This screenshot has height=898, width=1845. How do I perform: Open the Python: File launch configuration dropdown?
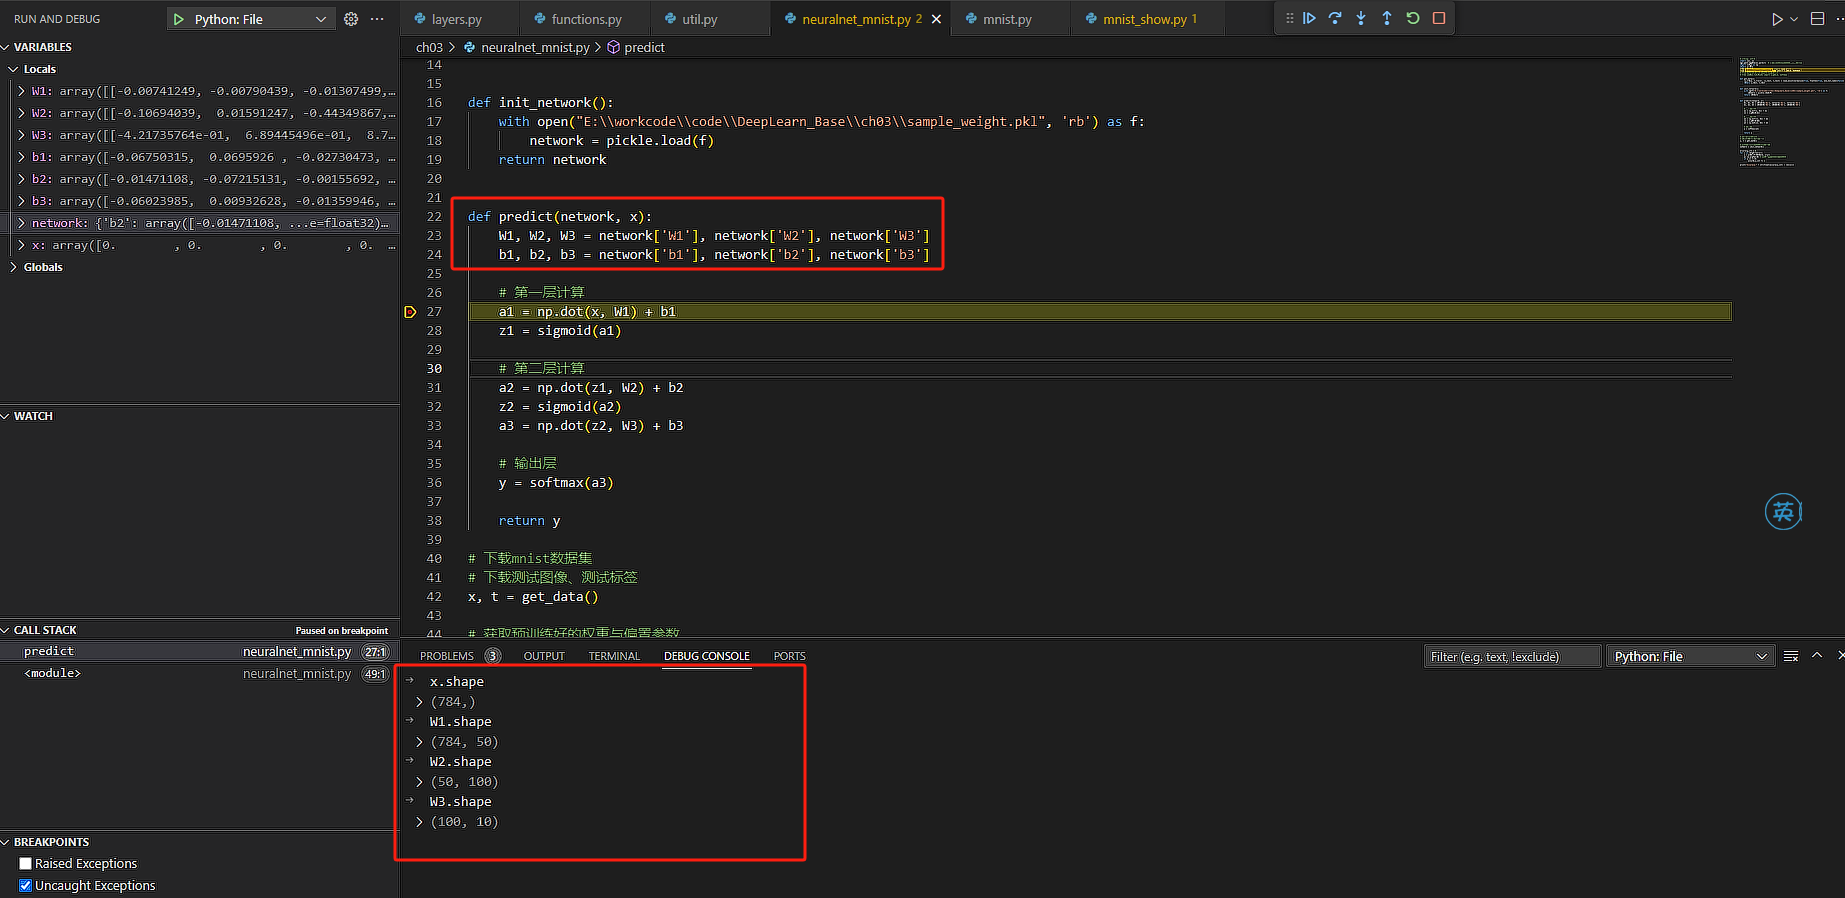(249, 19)
